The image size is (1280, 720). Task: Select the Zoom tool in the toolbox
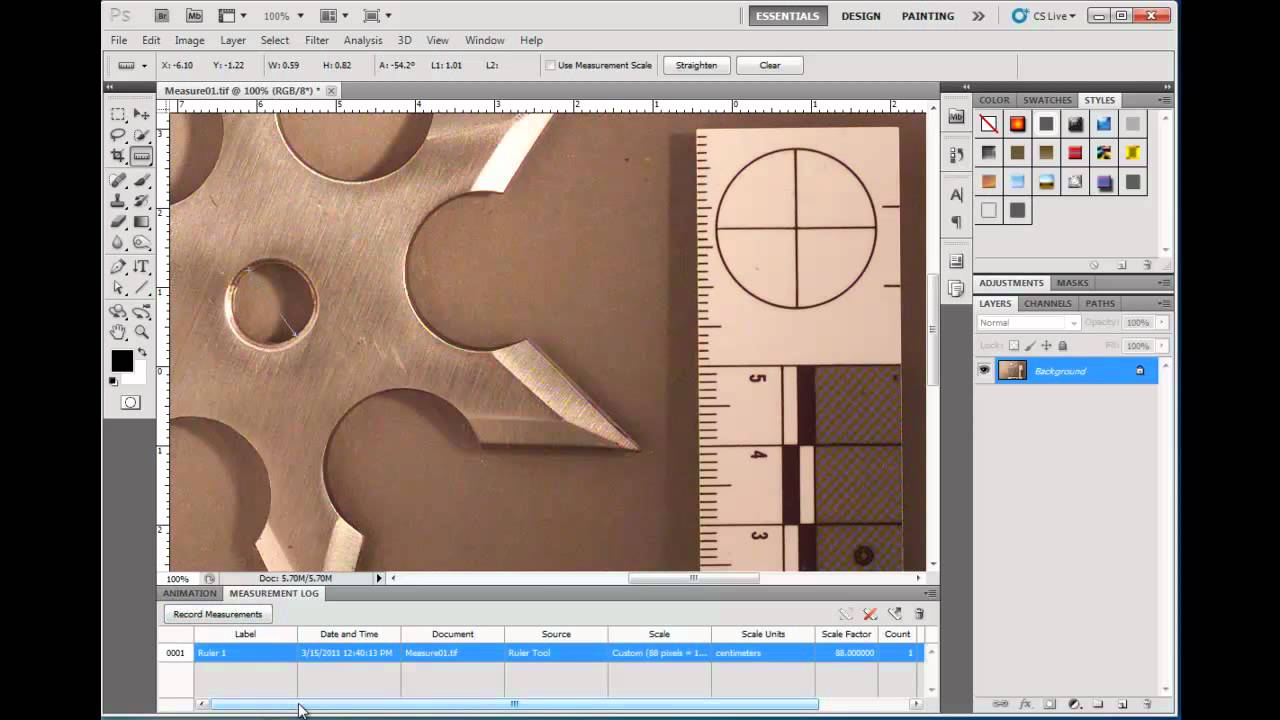pos(142,332)
